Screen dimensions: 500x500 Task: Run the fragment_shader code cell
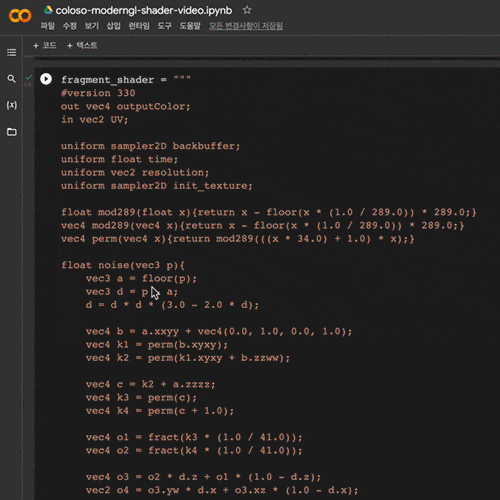coord(46,79)
